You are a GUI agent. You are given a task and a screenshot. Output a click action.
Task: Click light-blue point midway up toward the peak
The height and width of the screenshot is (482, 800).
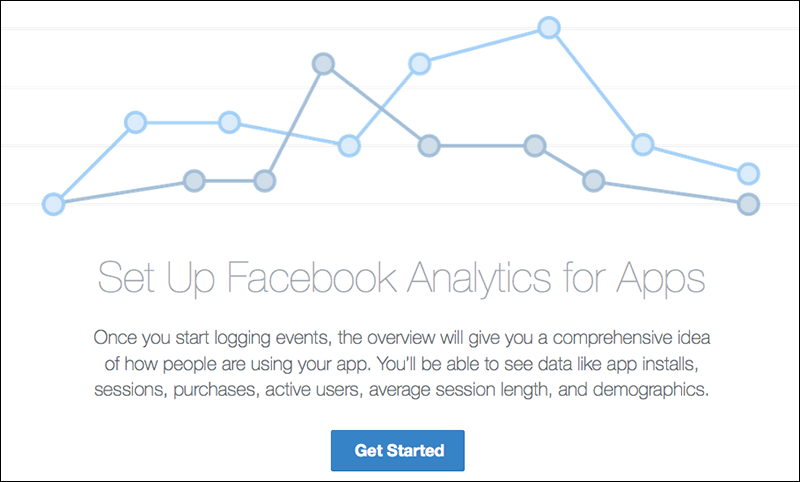[x=419, y=64]
